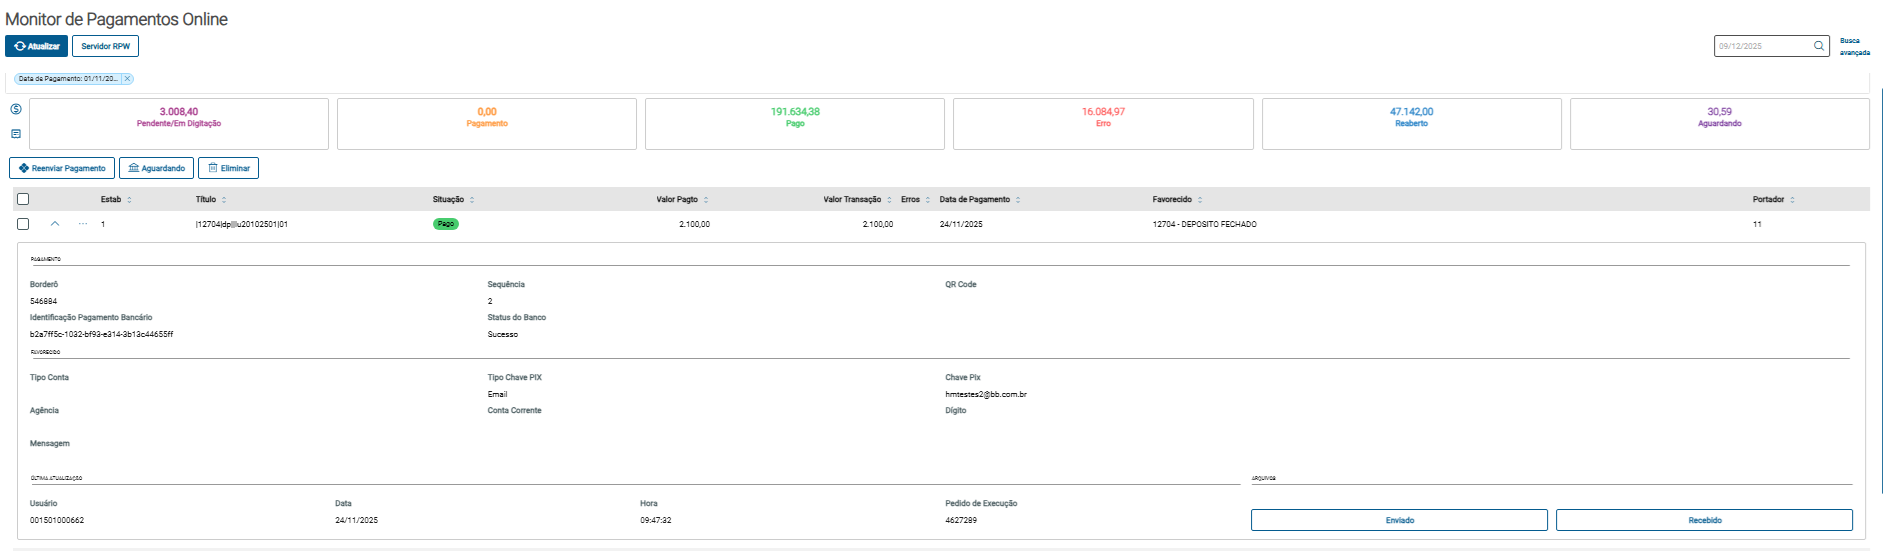
Task: Filter by the Pago summary card
Action: click(x=794, y=123)
